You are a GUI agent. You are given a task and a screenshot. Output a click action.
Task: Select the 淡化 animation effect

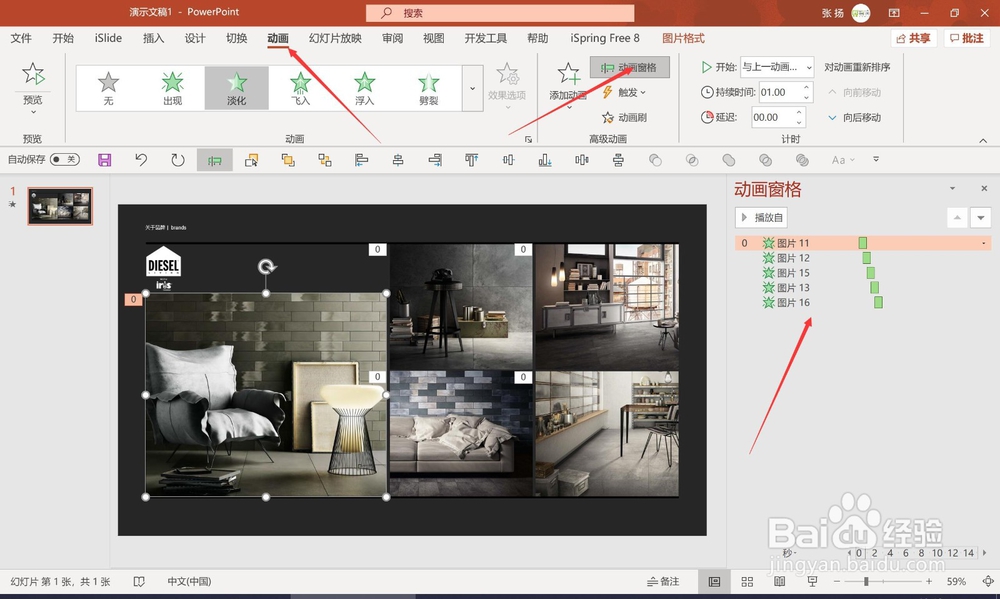click(237, 88)
